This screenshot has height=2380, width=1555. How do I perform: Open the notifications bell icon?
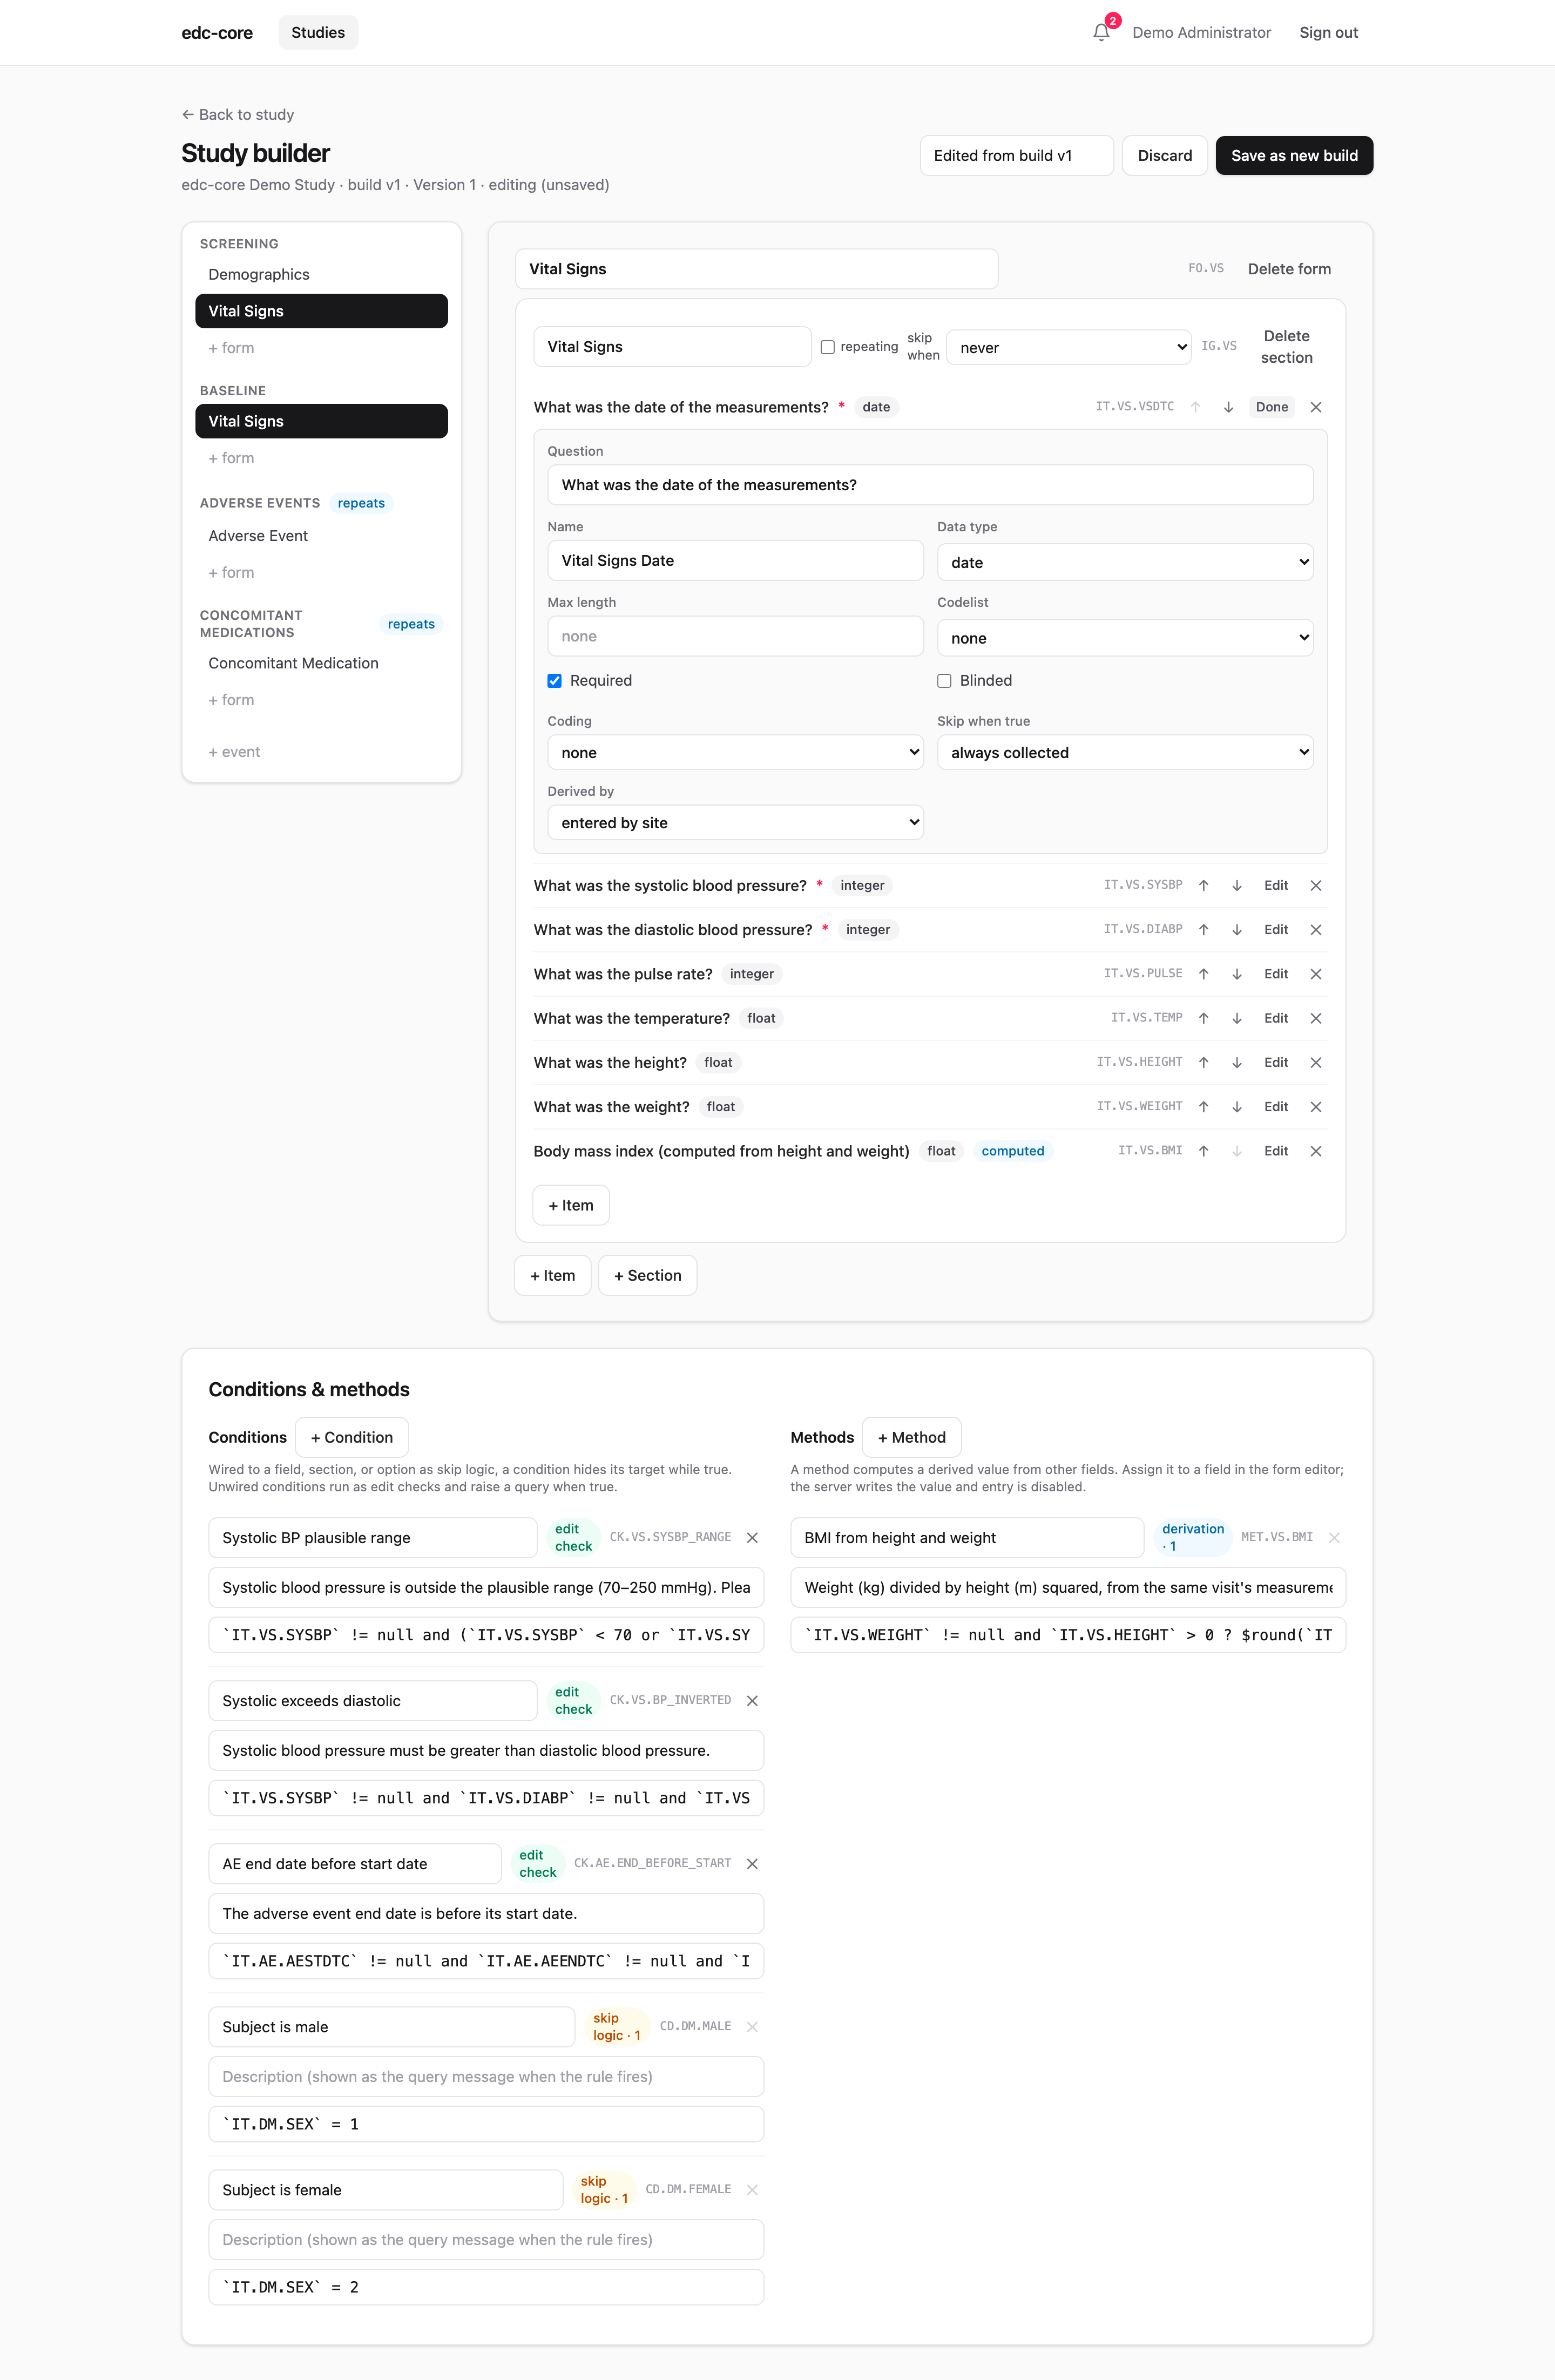click(x=1101, y=32)
